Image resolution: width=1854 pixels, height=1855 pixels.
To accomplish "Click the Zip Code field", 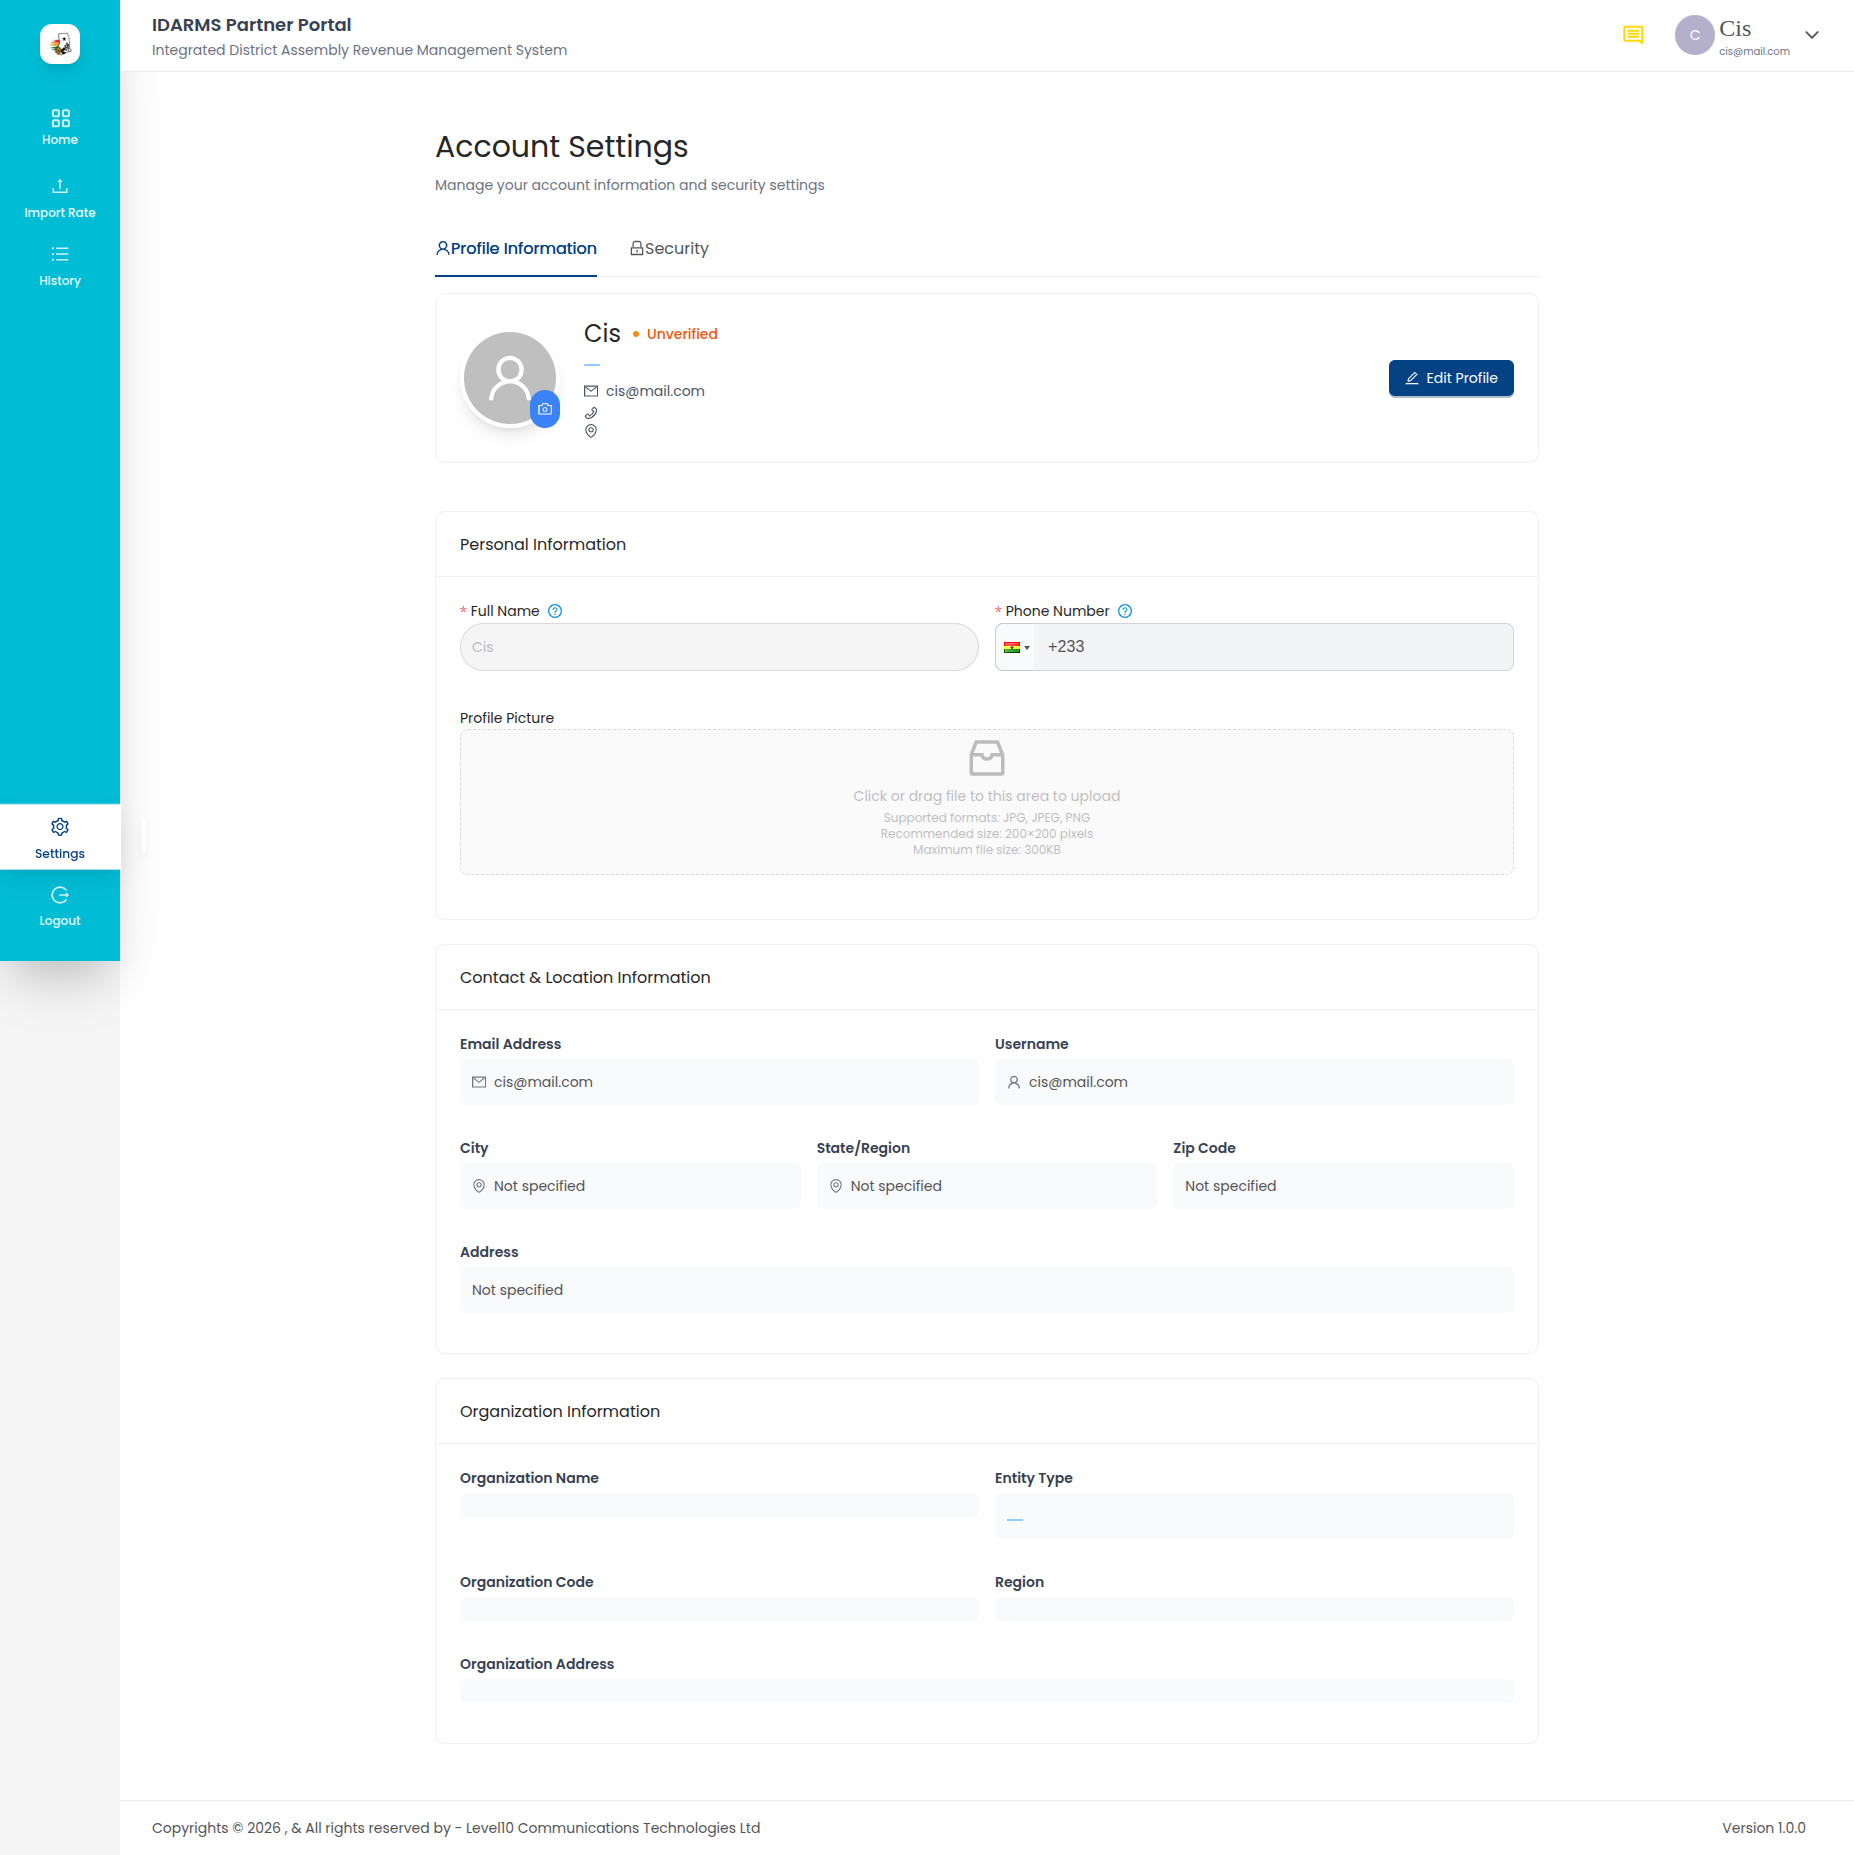I will (x=1343, y=1186).
